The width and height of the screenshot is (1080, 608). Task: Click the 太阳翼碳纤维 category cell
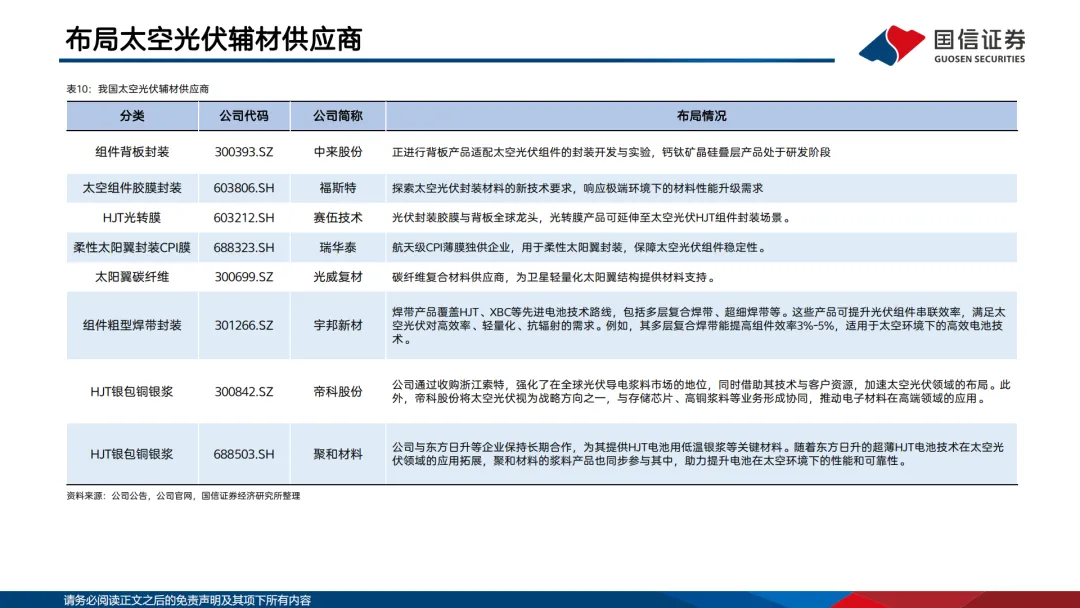[x=132, y=277]
